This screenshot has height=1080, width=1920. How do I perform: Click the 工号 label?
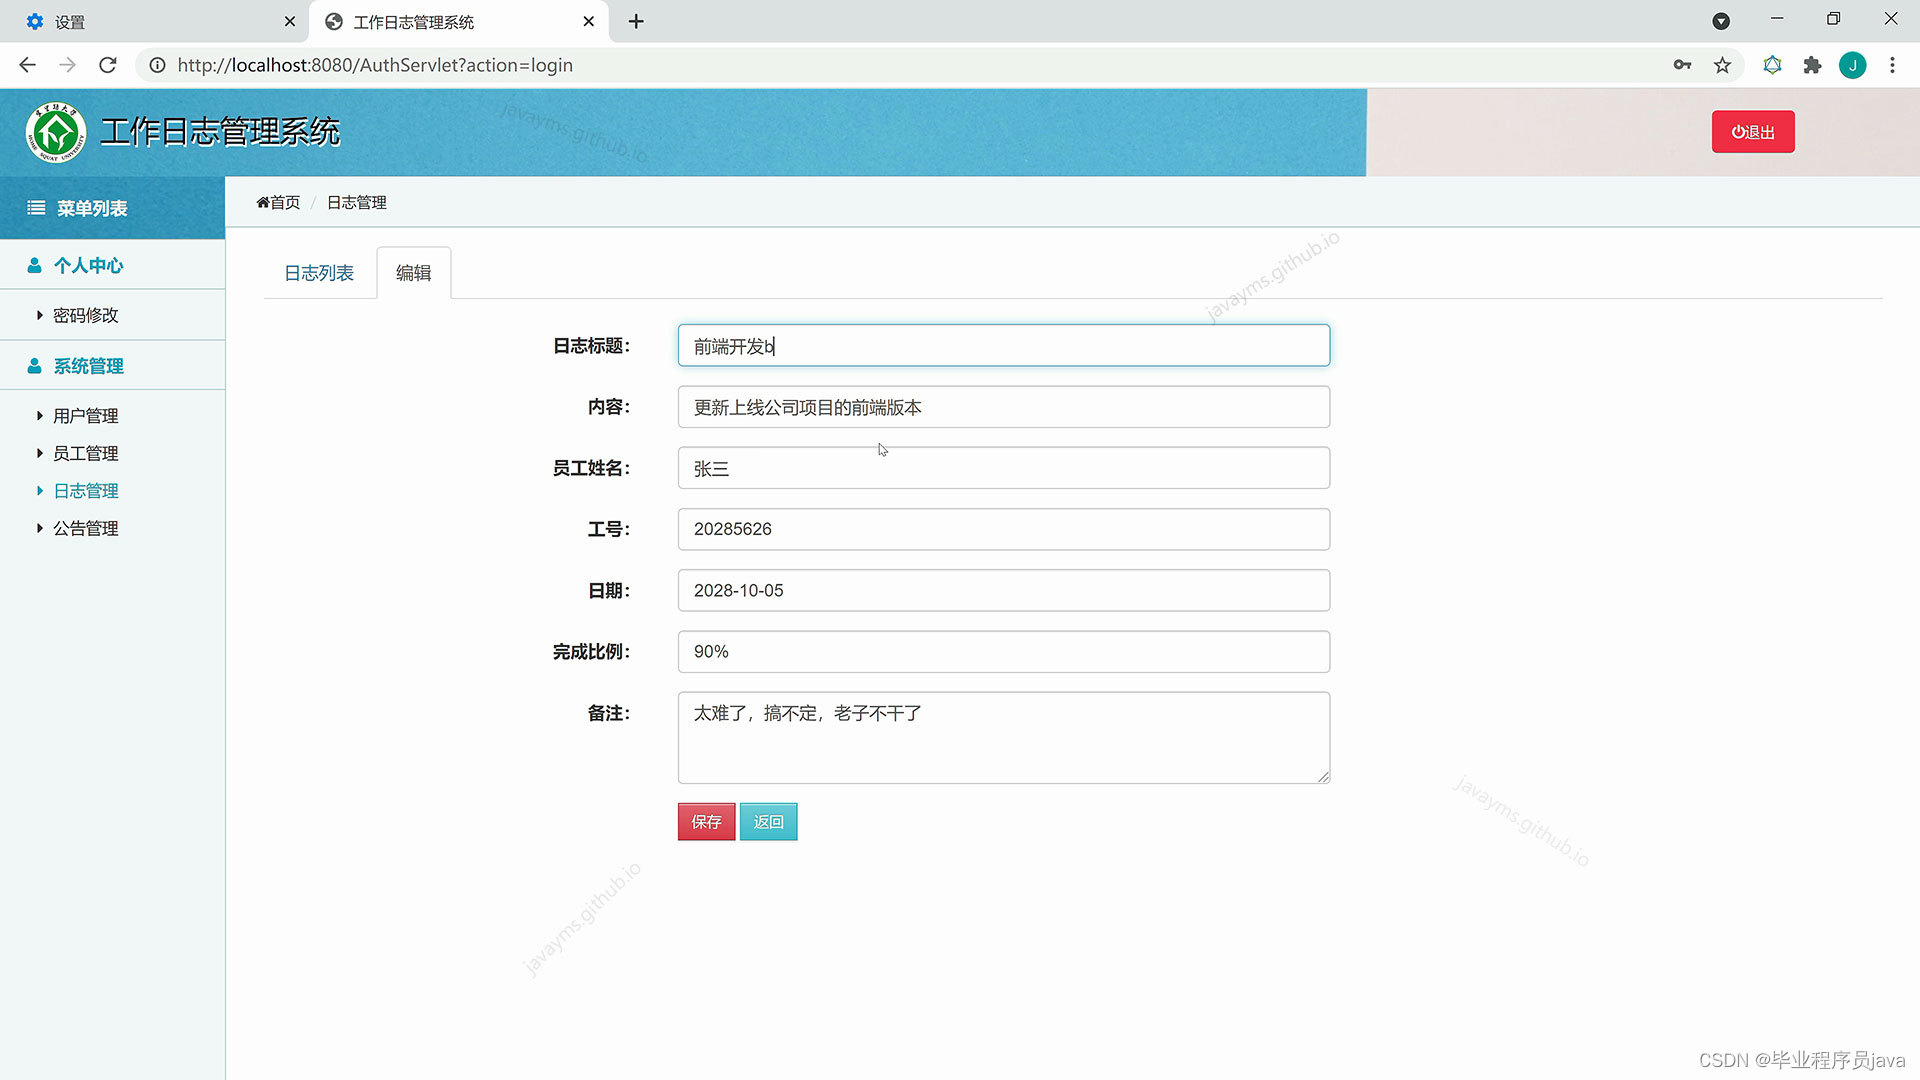pos(608,529)
